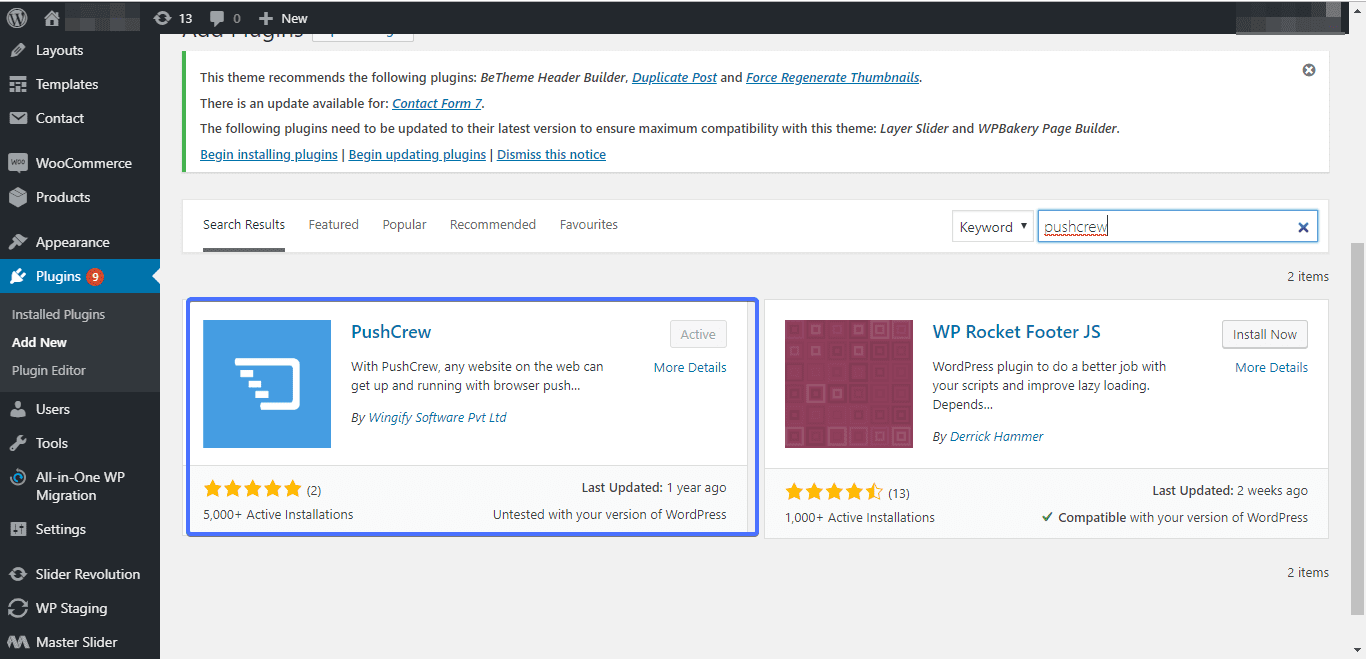Open the comments bubble icon

(x=216, y=18)
